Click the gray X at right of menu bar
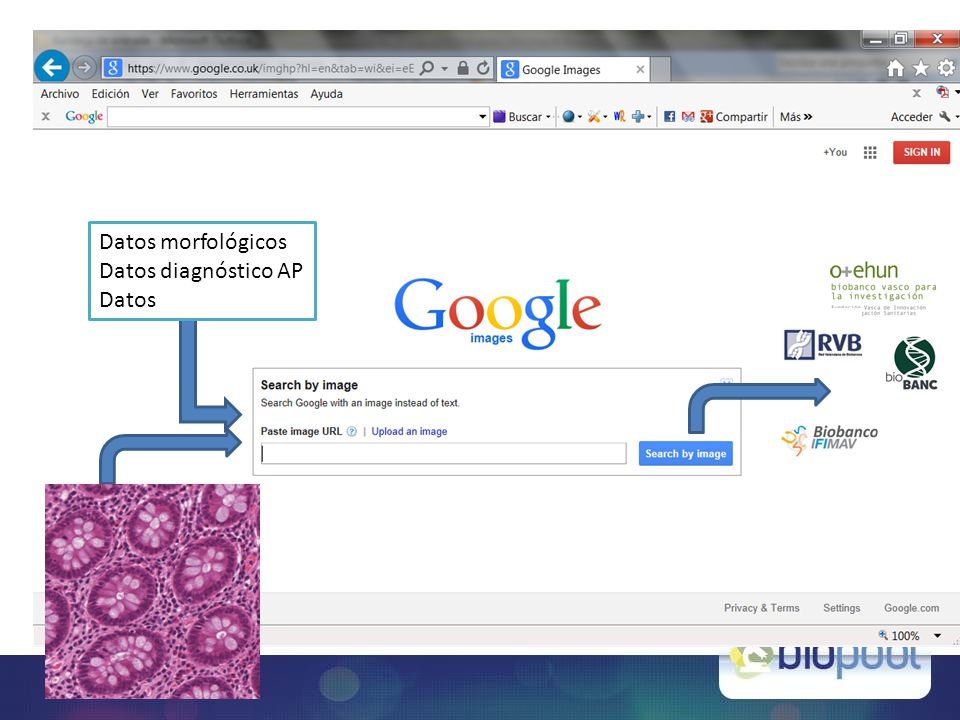This screenshot has width=960, height=720. click(917, 93)
